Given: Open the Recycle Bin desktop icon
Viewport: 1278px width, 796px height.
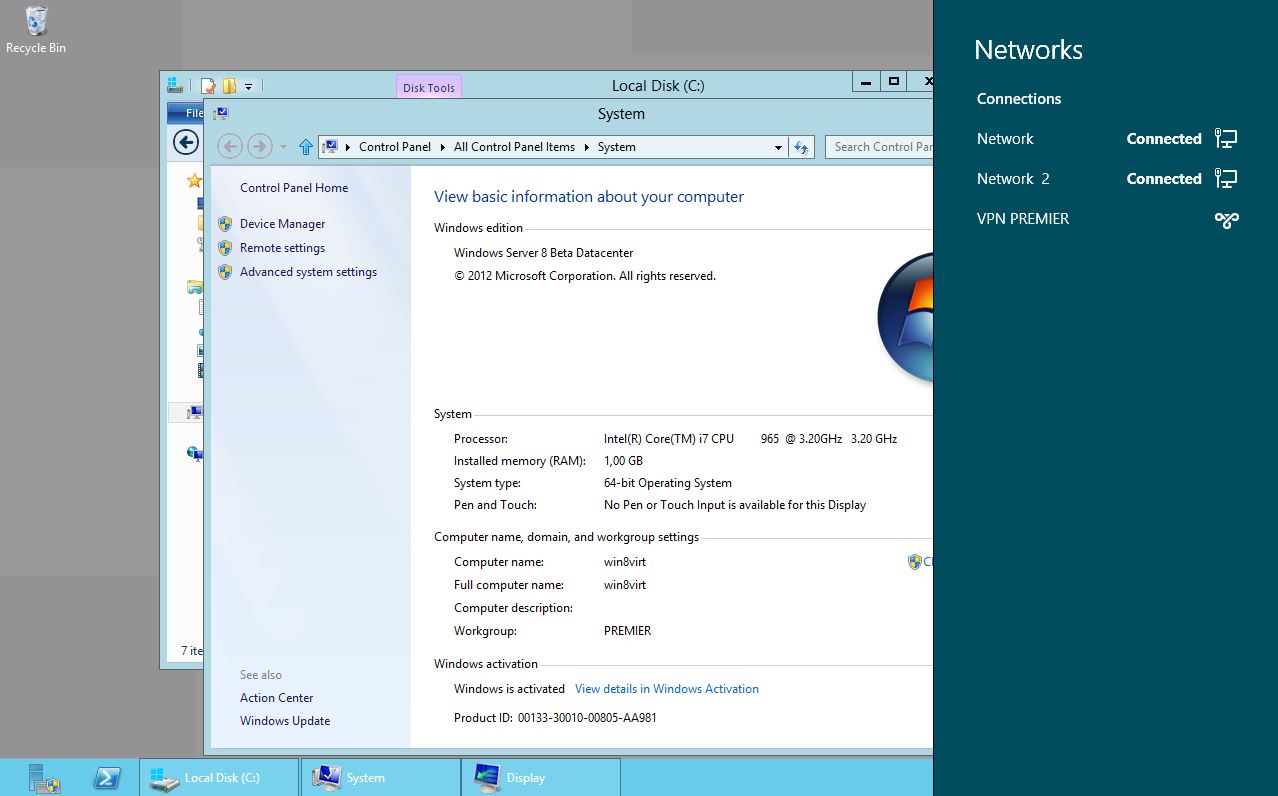Looking at the screenshot, I should (36, 30).
